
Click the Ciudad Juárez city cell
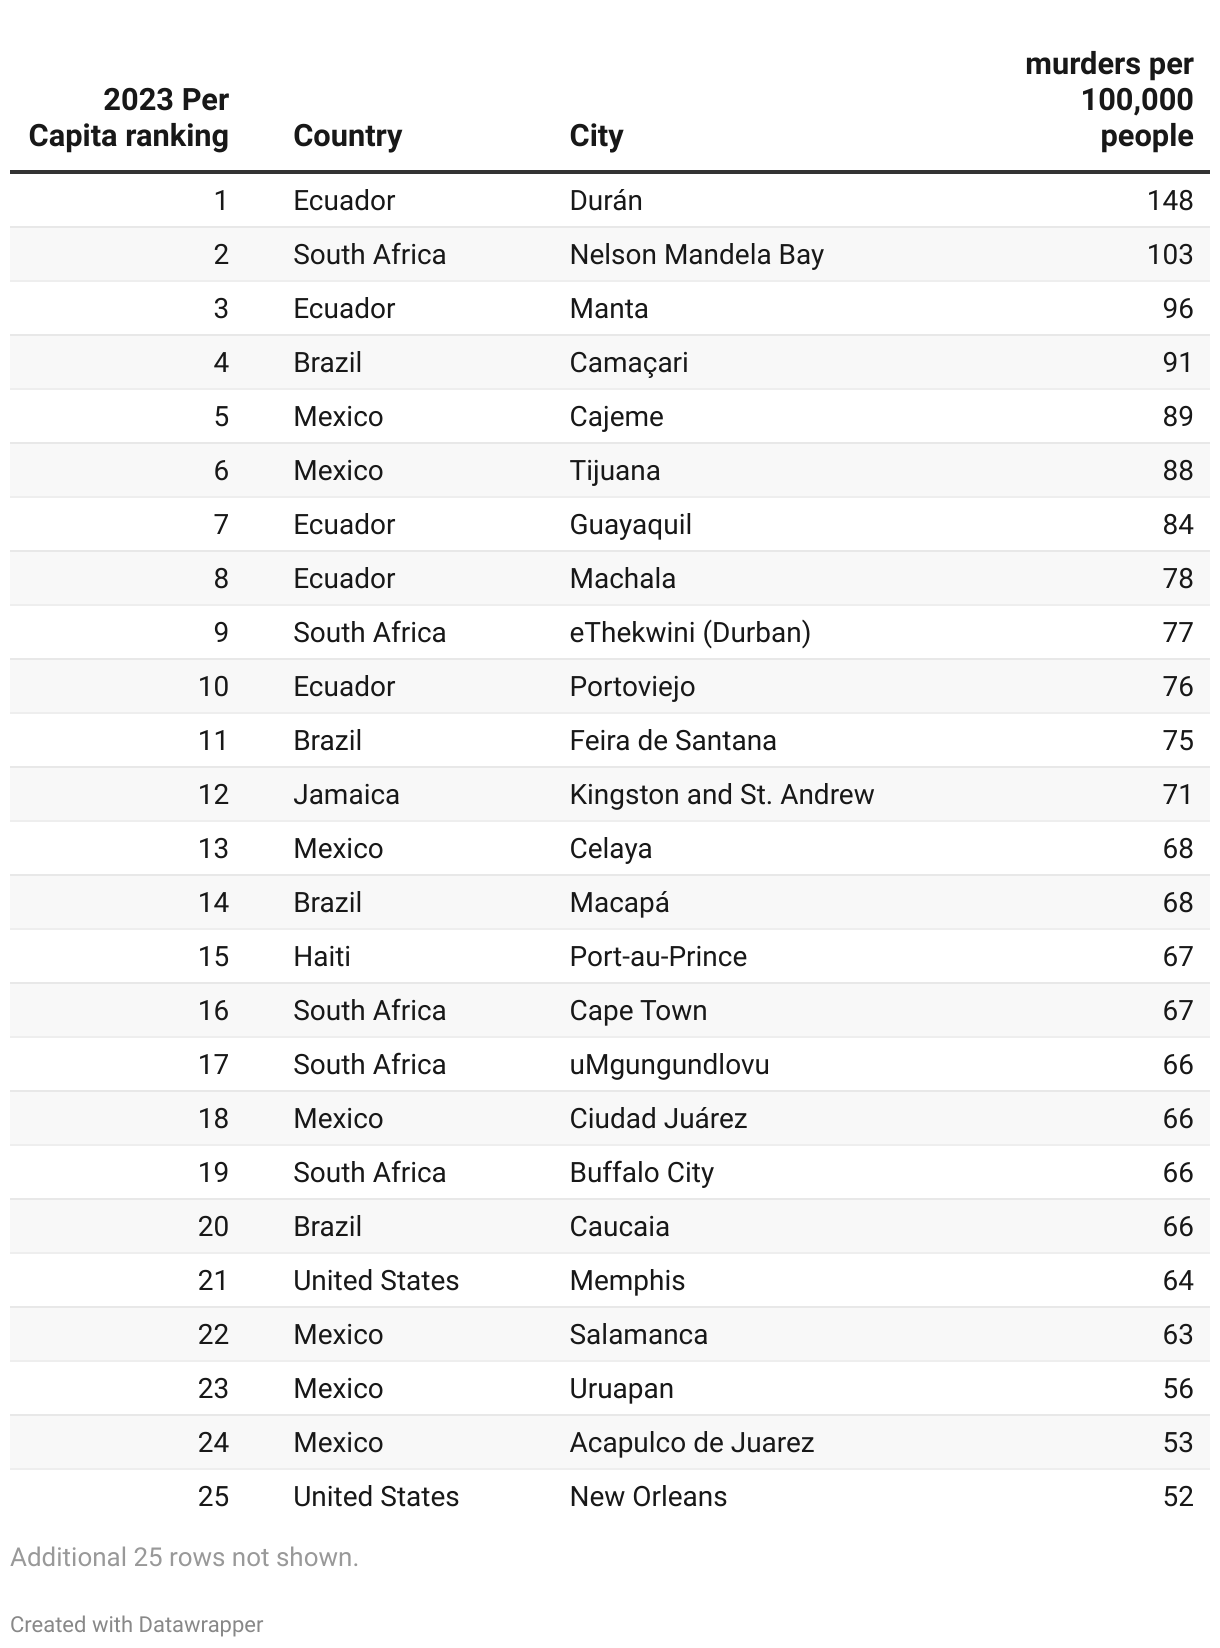click(658, 1118)
